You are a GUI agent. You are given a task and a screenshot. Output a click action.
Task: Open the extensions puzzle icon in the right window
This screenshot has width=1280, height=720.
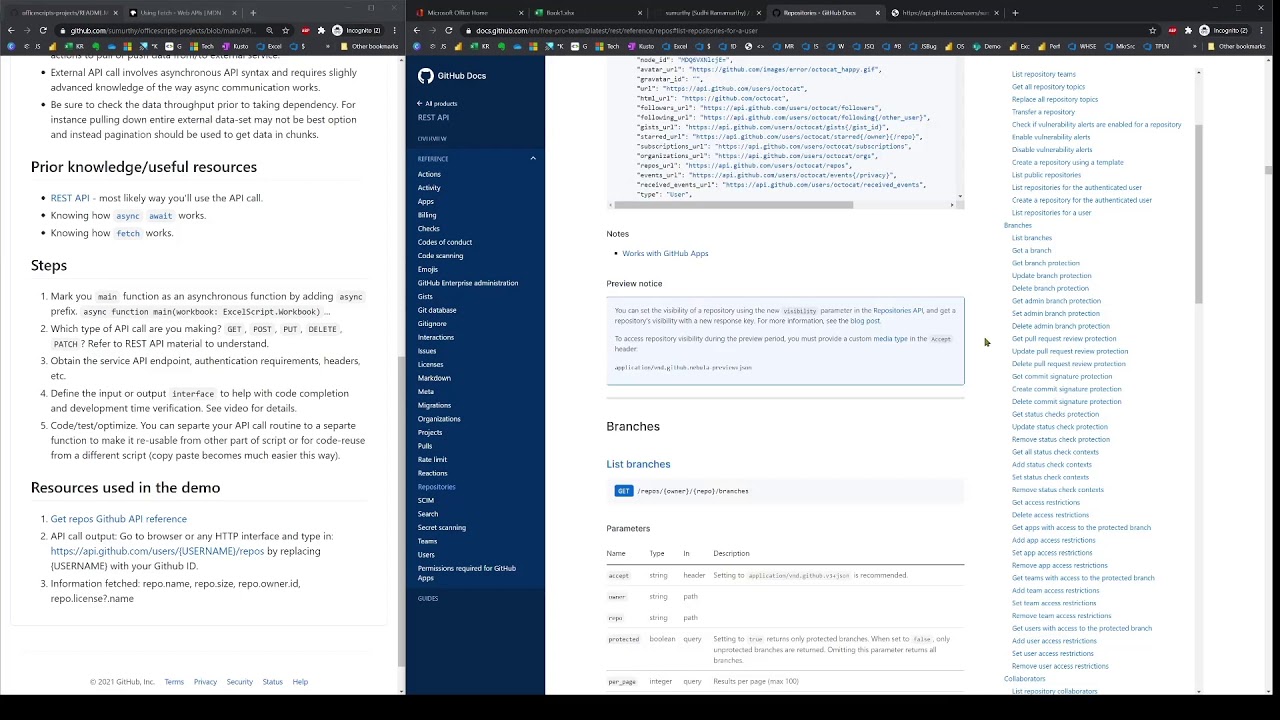click(1187, 30)
